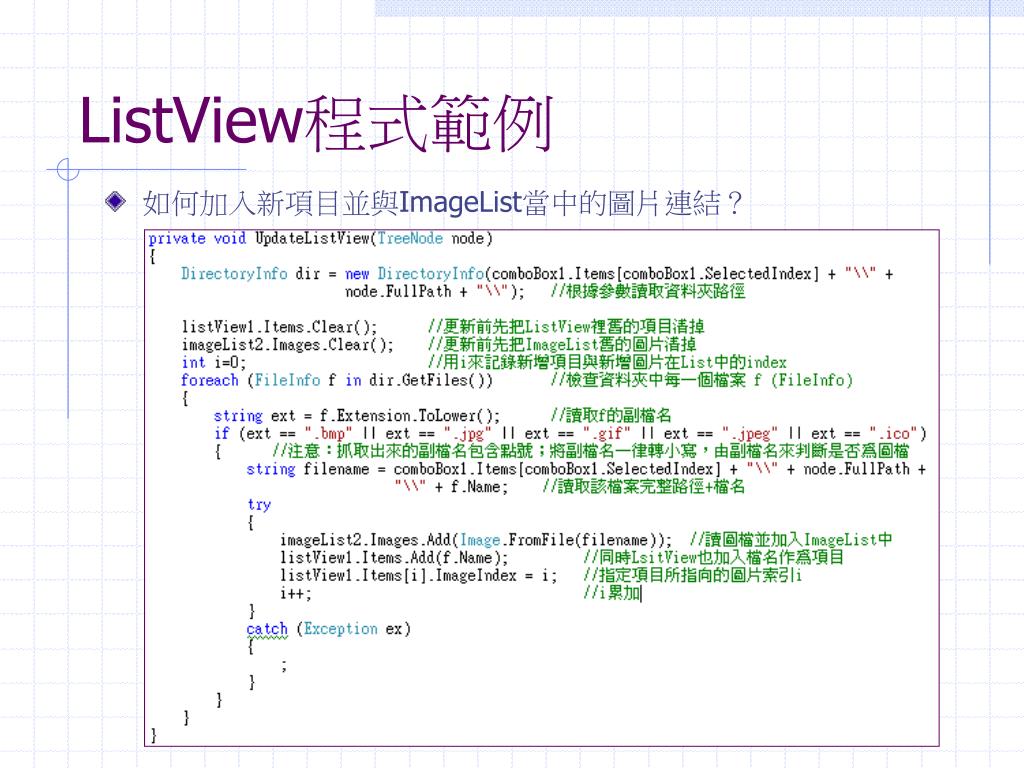Image resolution: width=1024 pixels, height=768 pixels.
Task: Click the "try" keyword
Action: pyautogui.click(x=259, y=504)
